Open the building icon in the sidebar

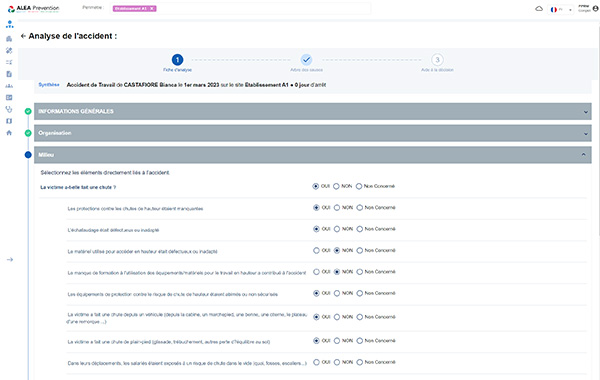[x=9, y=39]
